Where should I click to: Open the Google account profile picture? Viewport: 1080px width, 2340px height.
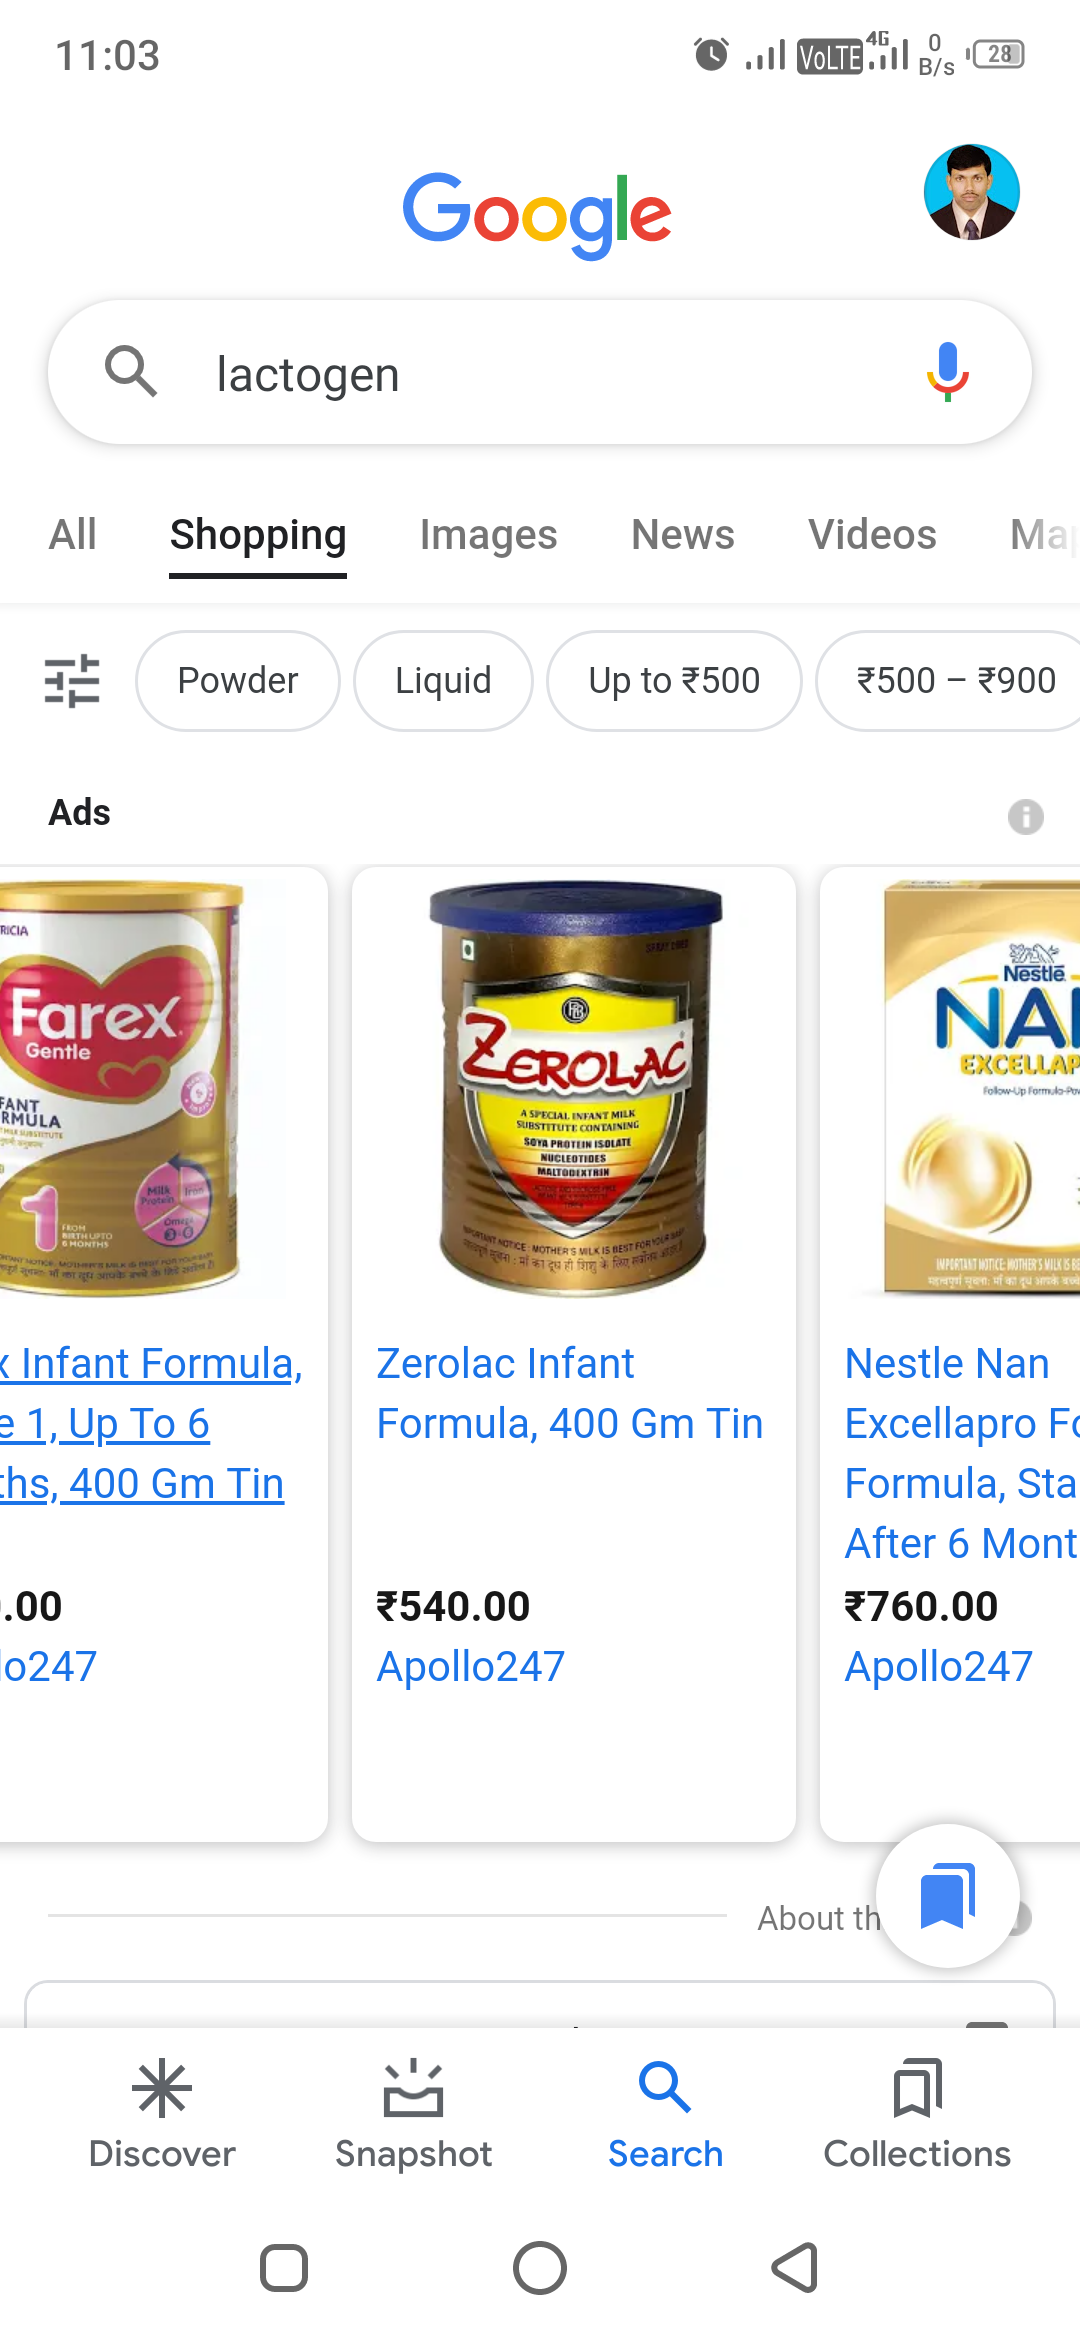pos(971,192)
